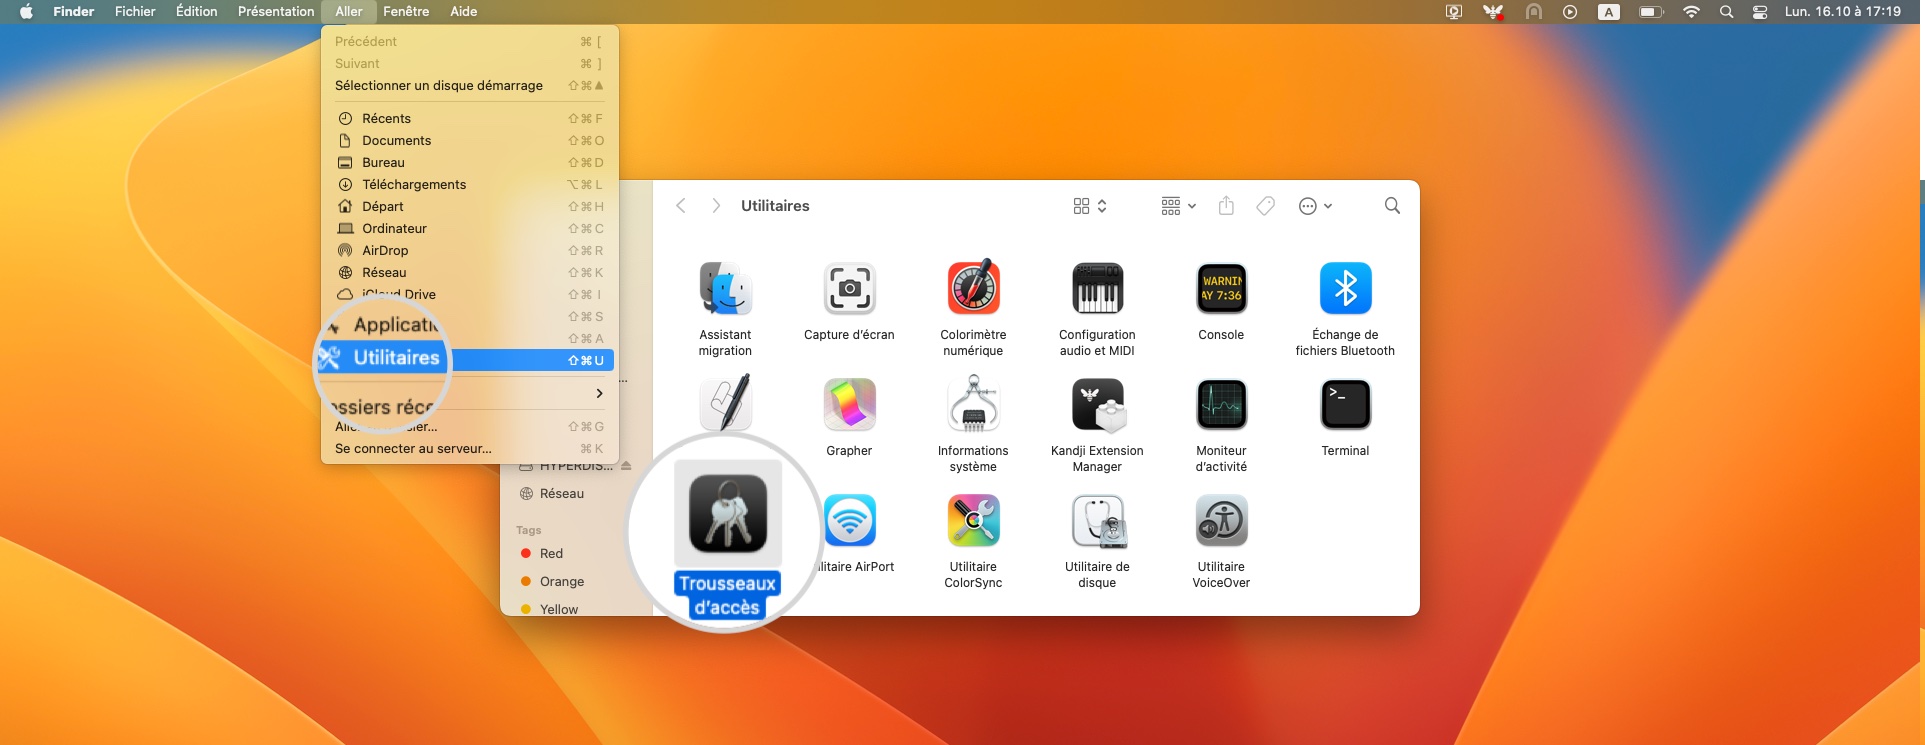This screenshot has width=1925, height=745.
Task: Open the Aide menu
Action: (464, 12)
